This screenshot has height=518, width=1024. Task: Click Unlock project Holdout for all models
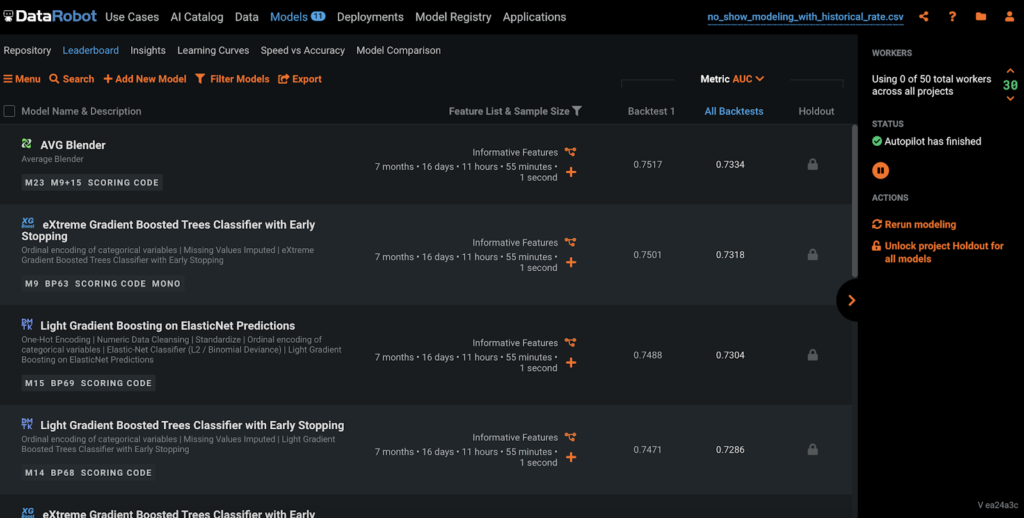click(x=938, y=252)
